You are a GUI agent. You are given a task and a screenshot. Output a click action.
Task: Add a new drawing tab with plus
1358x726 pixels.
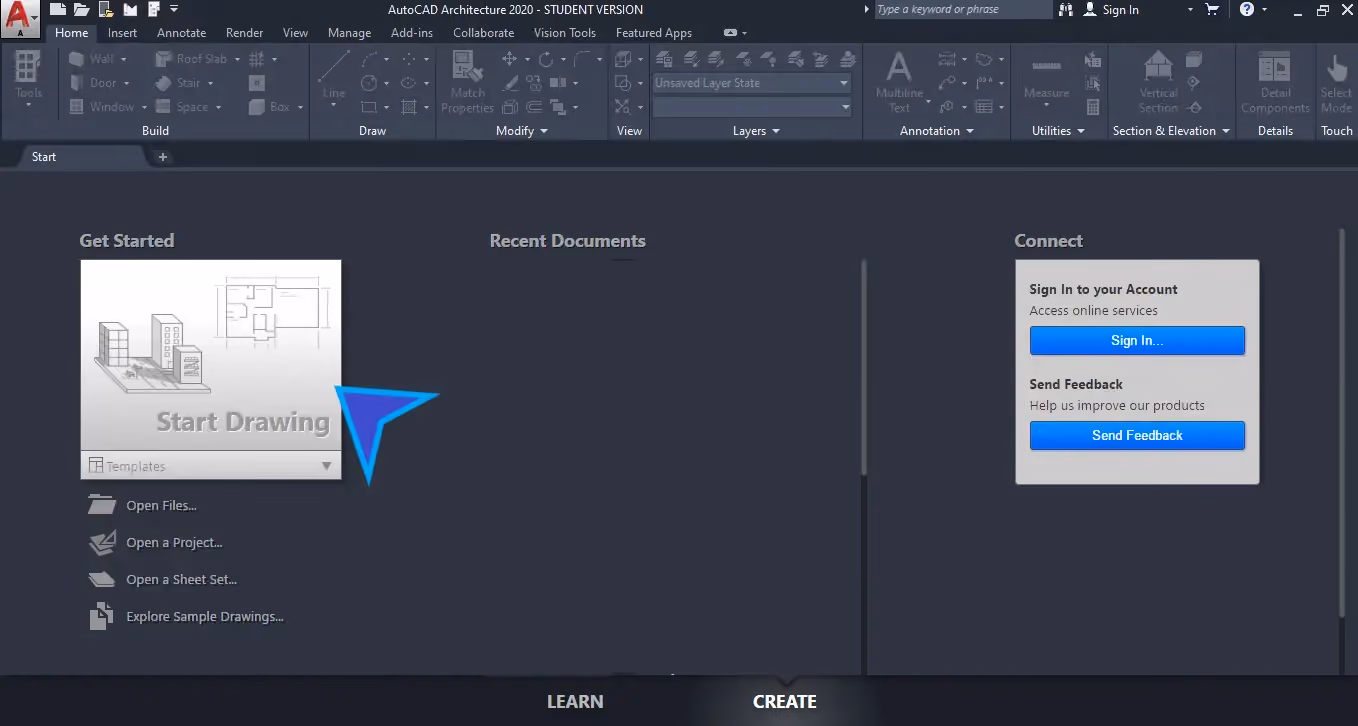click(162, 157)
